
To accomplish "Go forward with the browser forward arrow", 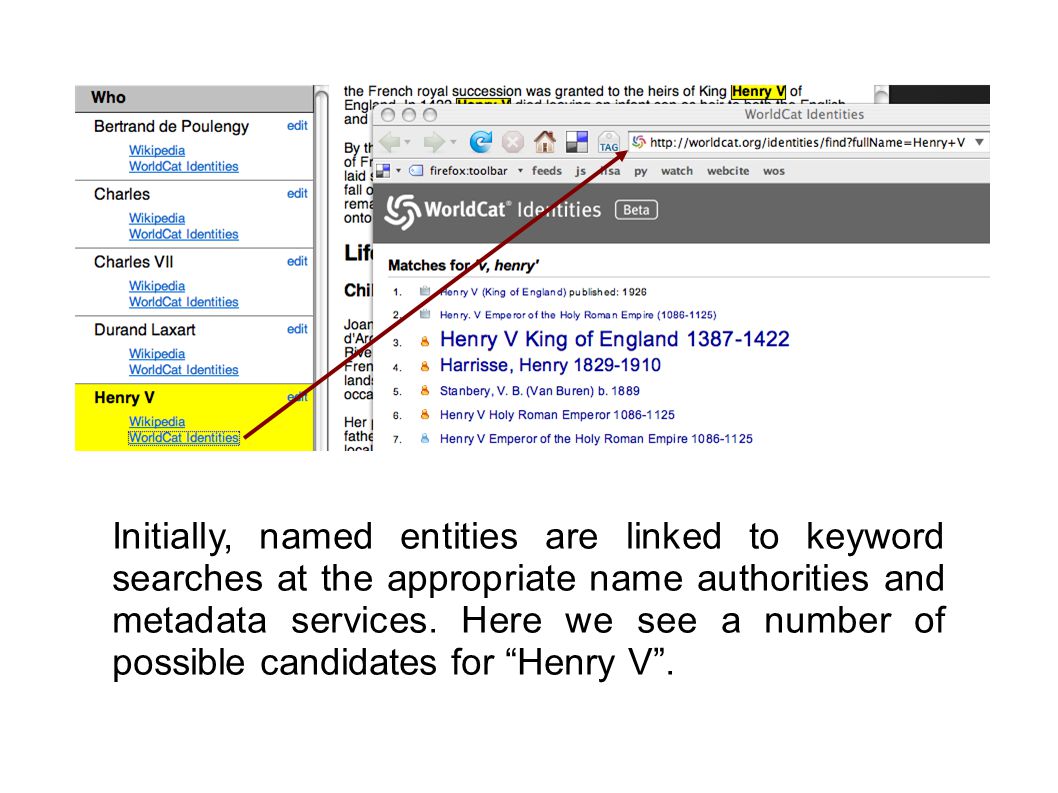I will pos(434,142).
